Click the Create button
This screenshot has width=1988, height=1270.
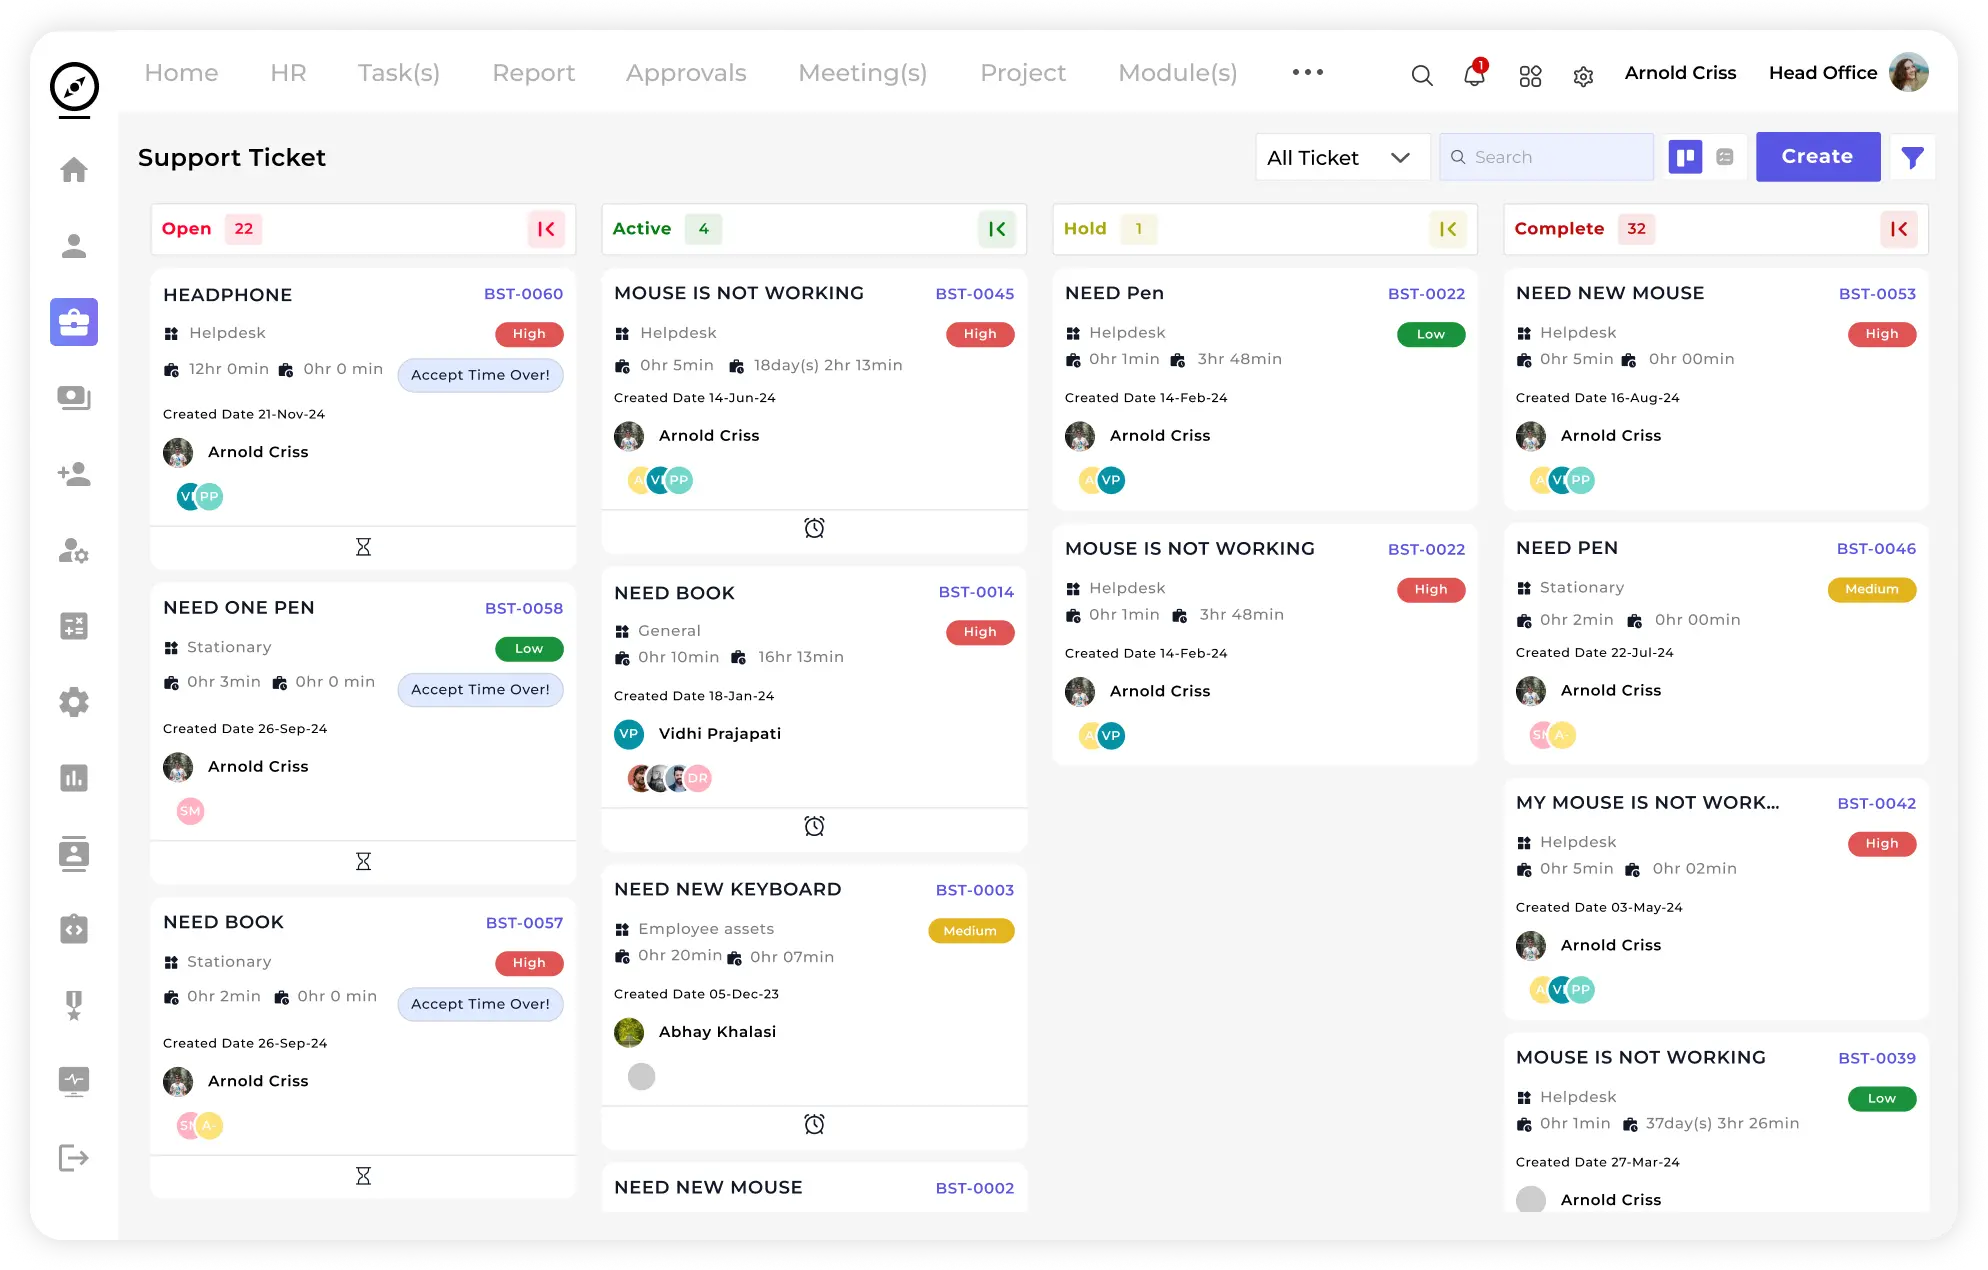(x=1817, y=156)
